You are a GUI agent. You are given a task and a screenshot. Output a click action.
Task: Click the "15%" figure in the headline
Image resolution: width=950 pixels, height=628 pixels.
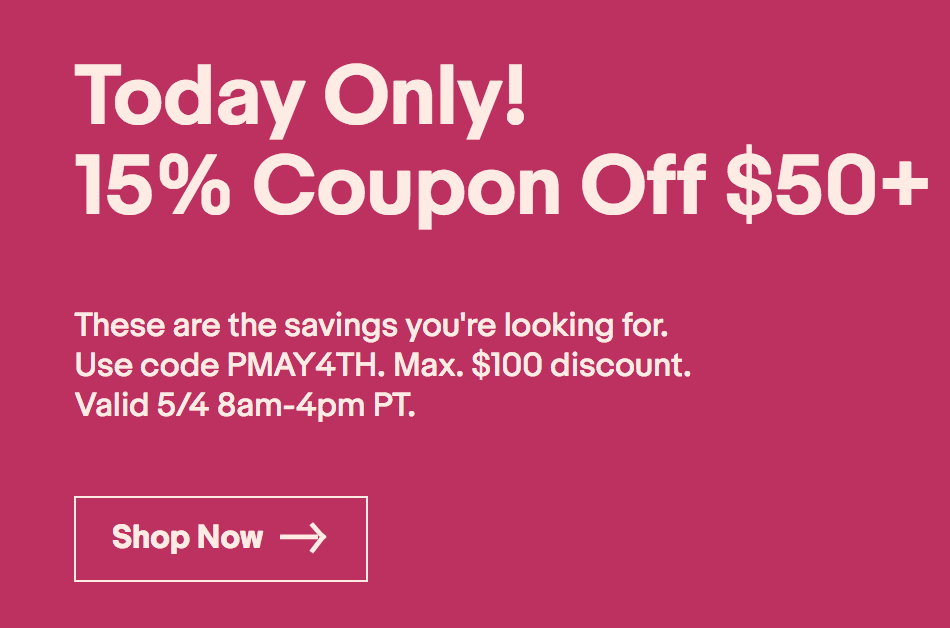coord(147,188)
